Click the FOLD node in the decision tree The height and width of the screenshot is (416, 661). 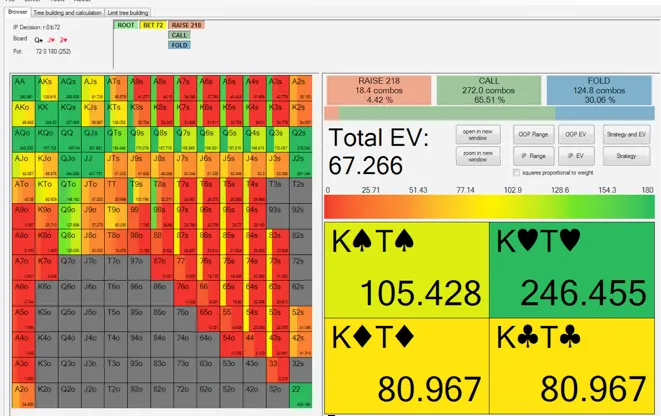pyautogui.click(x=179, y=45)
